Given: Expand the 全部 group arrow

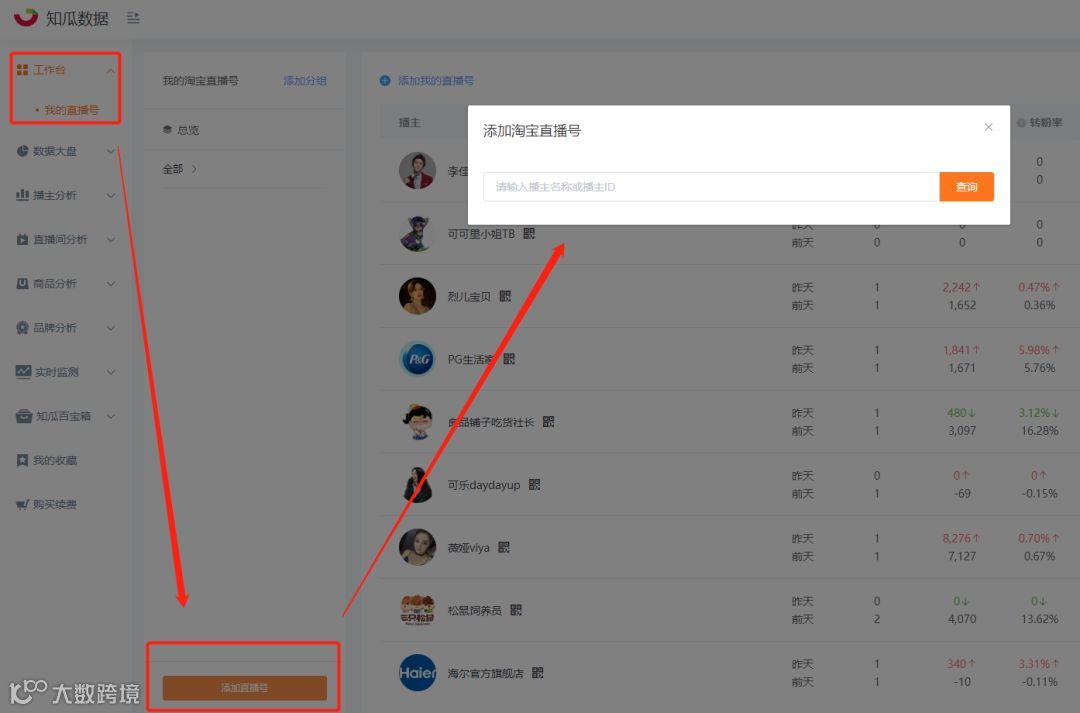Looking at the screenshot, I should [x=194, y=169].
